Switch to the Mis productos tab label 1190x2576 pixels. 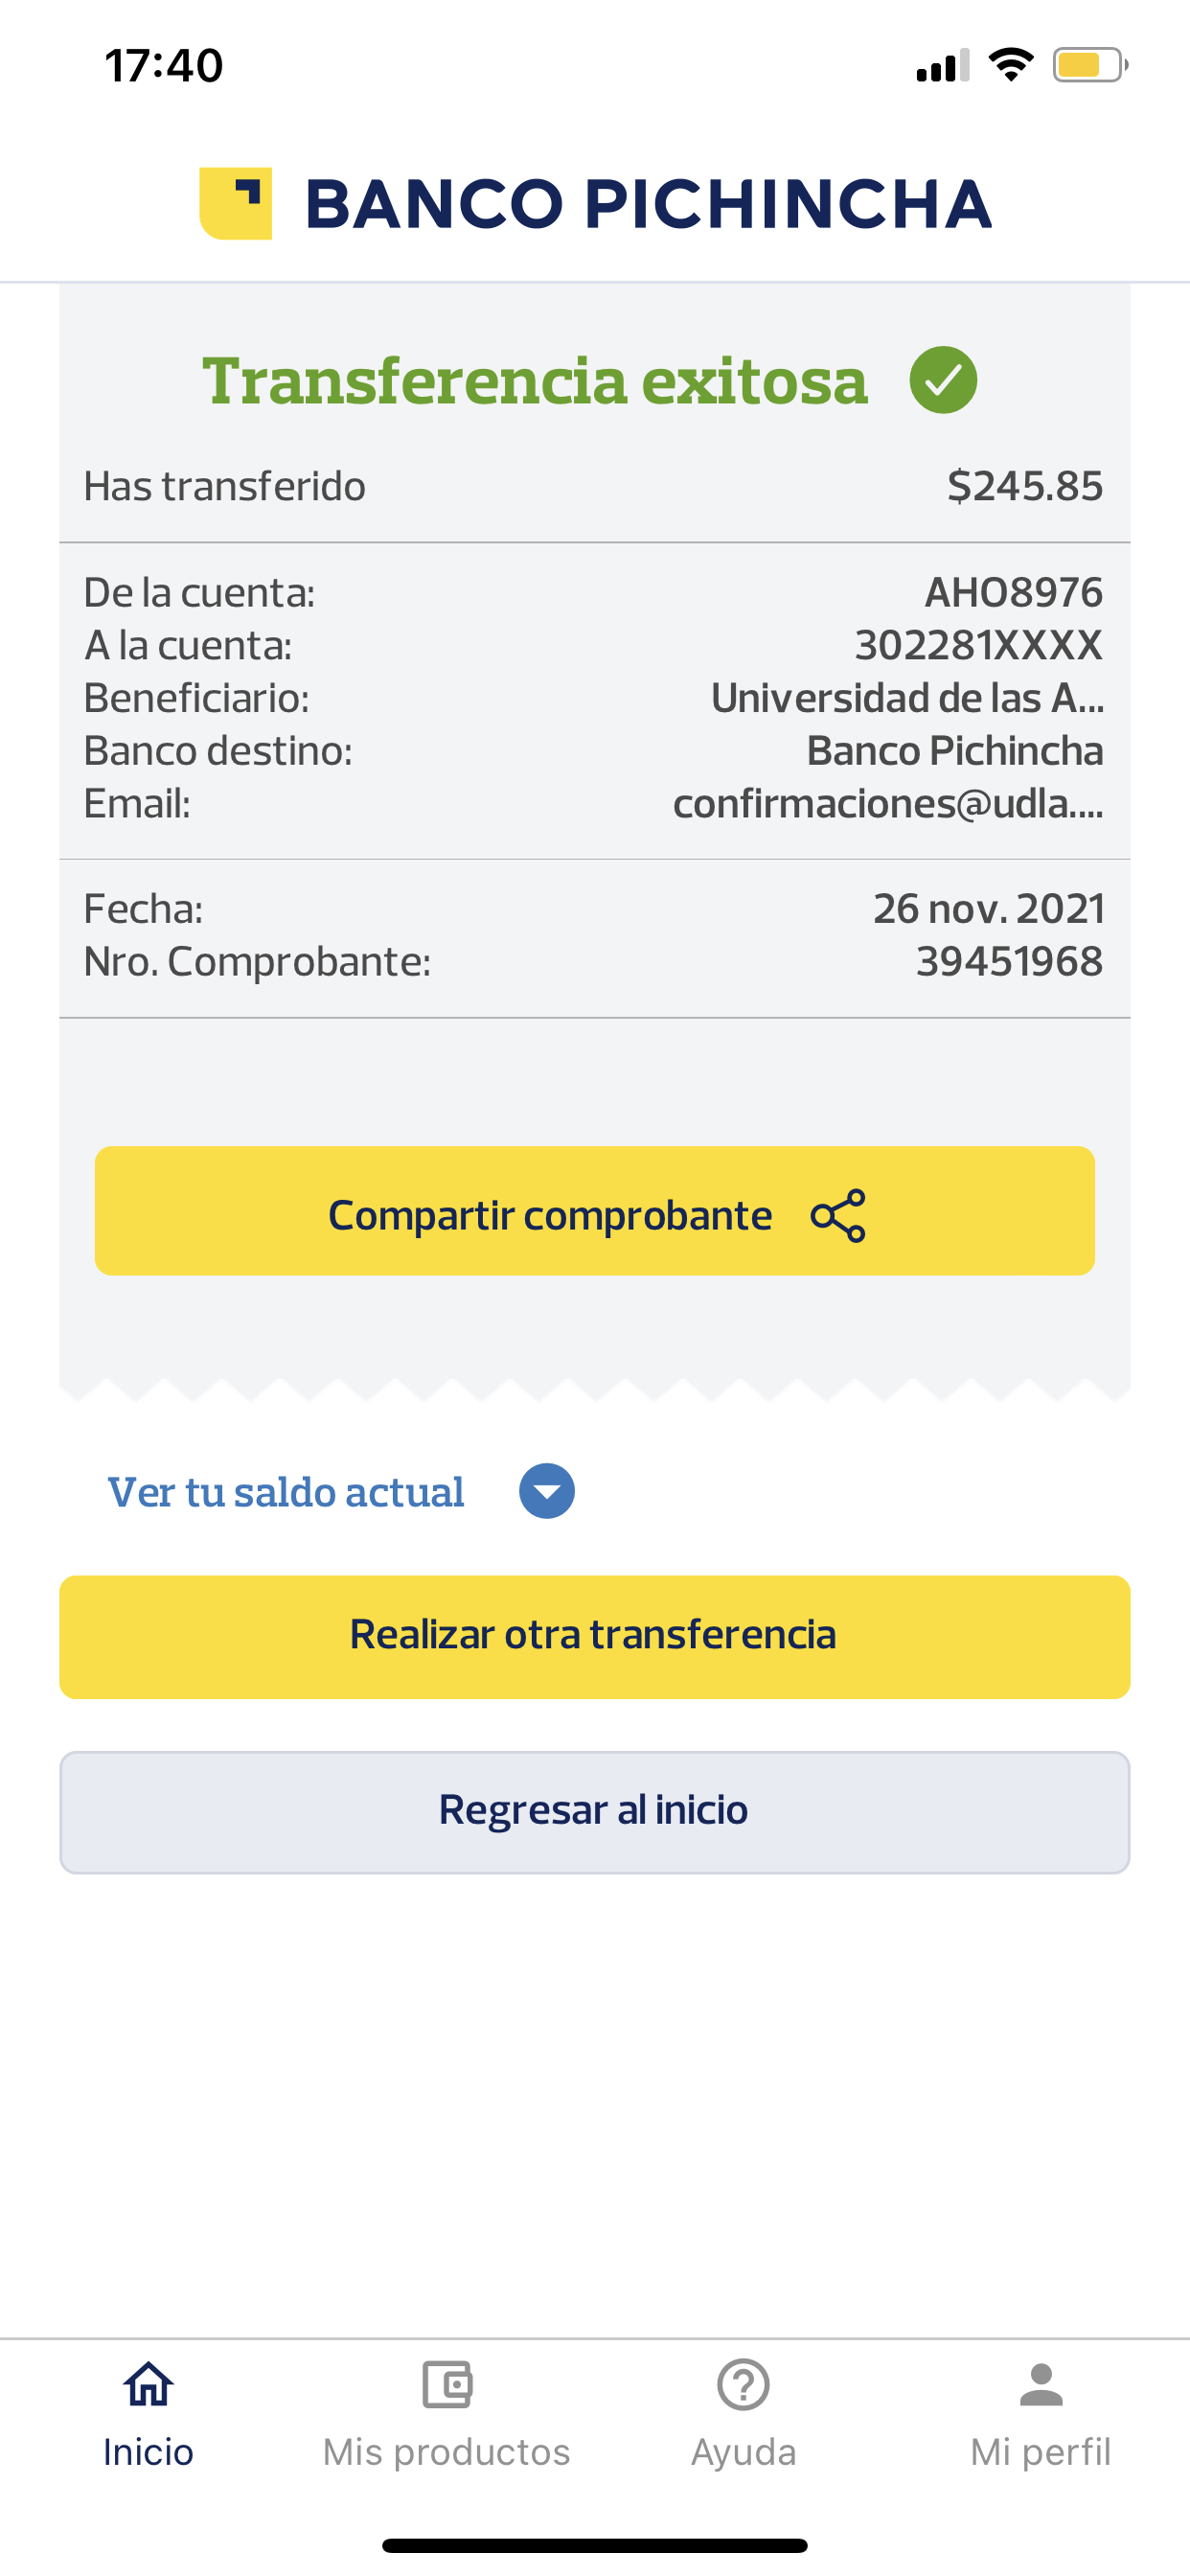446,2452
